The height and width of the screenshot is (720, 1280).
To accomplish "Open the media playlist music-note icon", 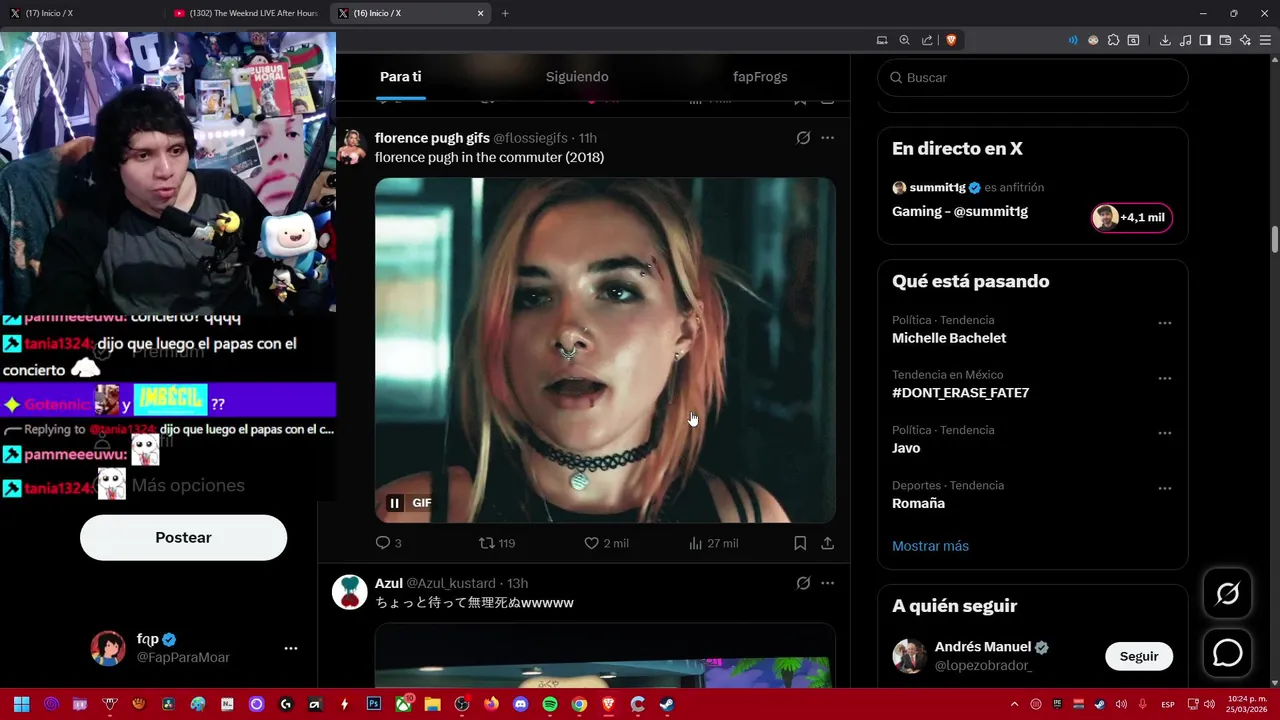I will tap(1185, 40).
